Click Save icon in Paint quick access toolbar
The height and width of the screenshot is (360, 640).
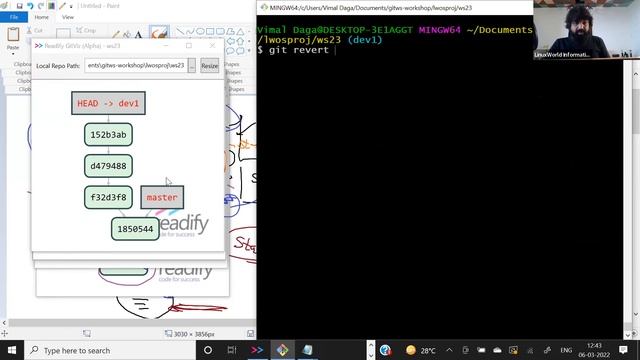click(x=19, y=6)
